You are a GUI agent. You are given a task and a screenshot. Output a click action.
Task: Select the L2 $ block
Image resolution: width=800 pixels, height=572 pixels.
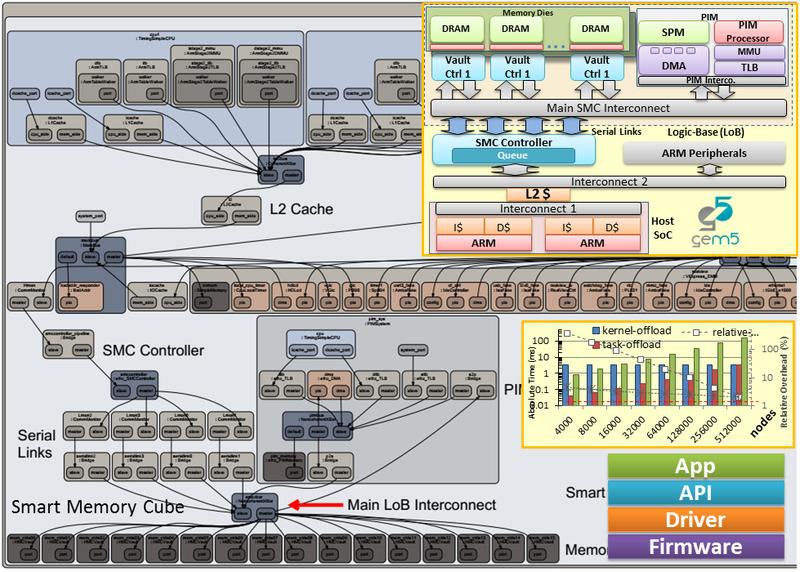coord(538,194)
